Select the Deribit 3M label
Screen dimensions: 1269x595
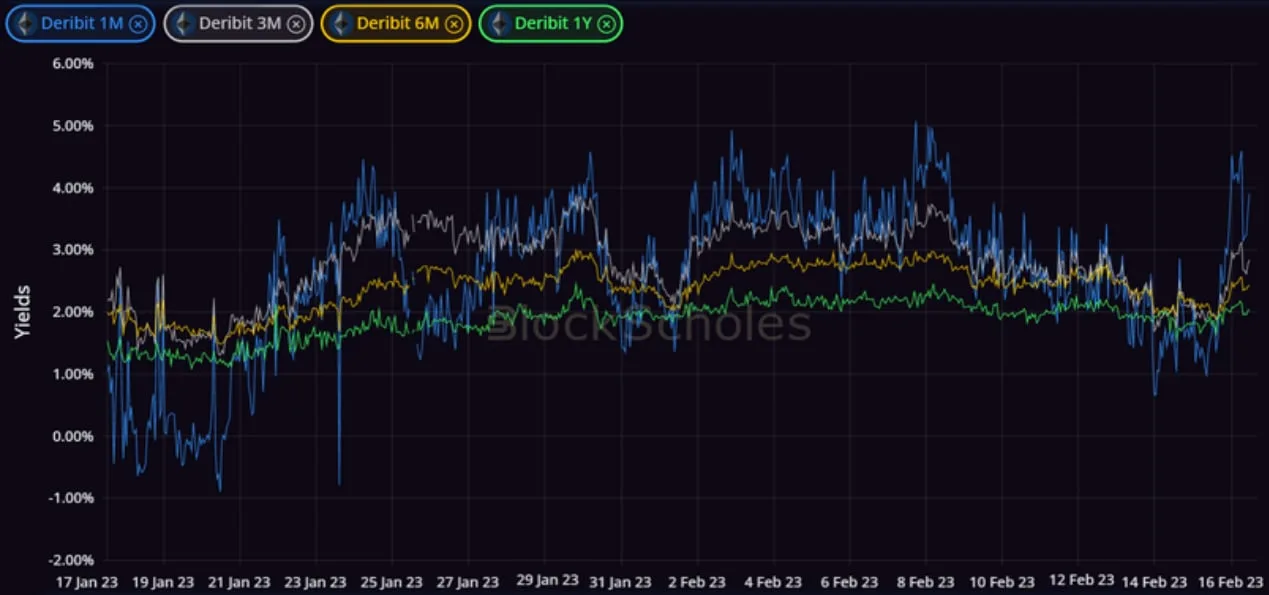click(239, 24)
